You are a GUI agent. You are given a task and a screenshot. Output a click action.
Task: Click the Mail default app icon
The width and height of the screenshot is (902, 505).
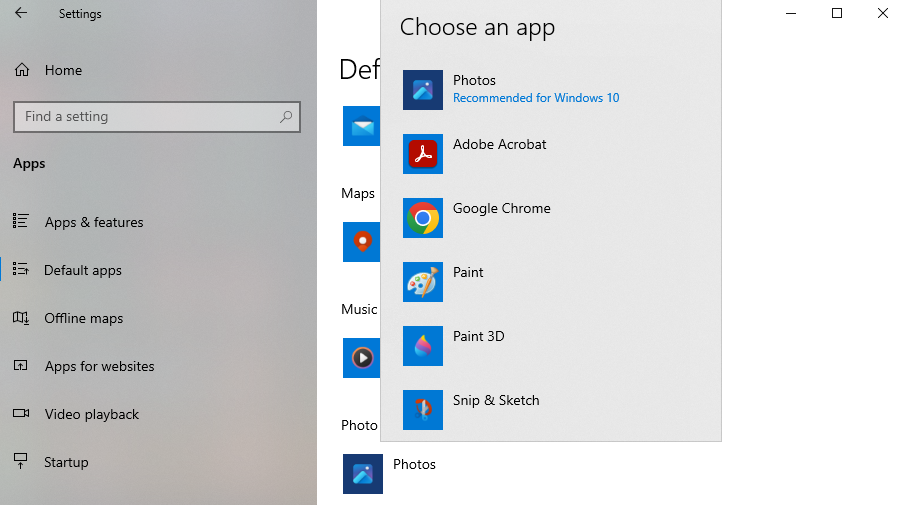(361, 126)
